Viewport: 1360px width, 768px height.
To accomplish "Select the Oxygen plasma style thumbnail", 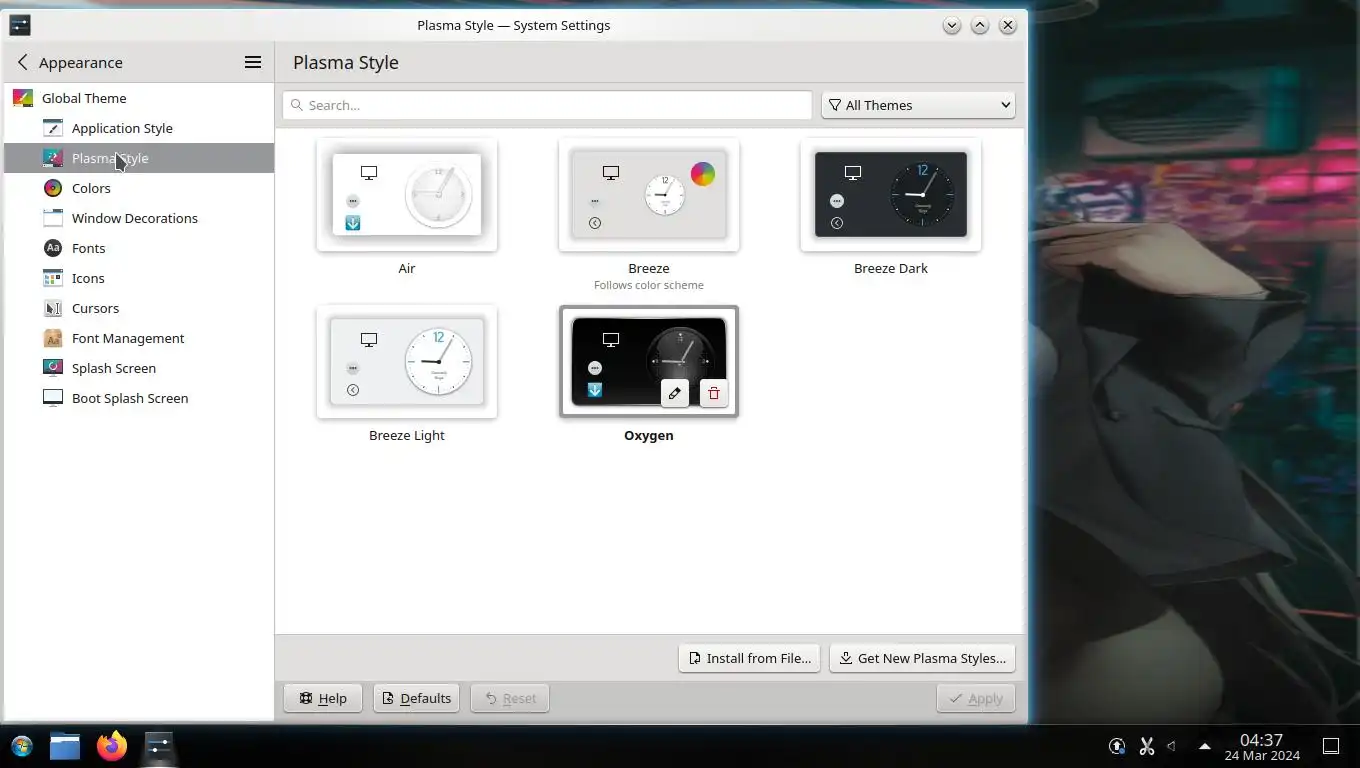I will [x=649, y=362].
